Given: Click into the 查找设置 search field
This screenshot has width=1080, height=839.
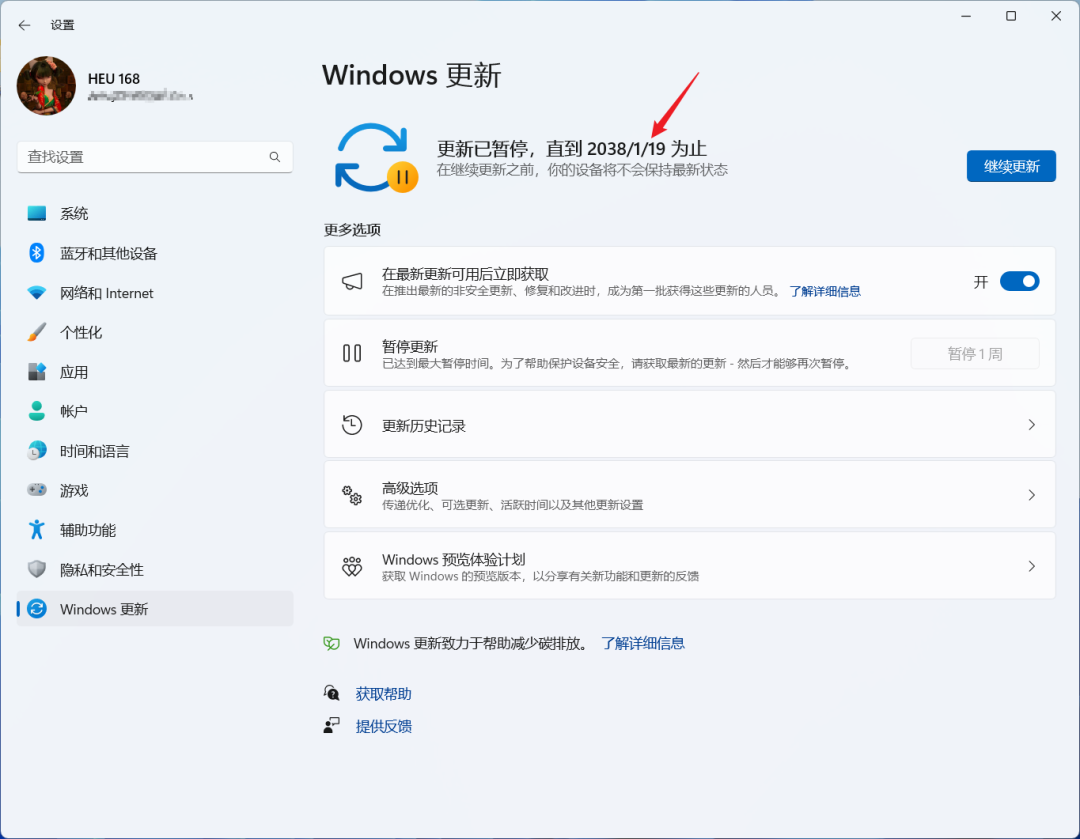Looking at the screenshot, I should pos(140,157).
